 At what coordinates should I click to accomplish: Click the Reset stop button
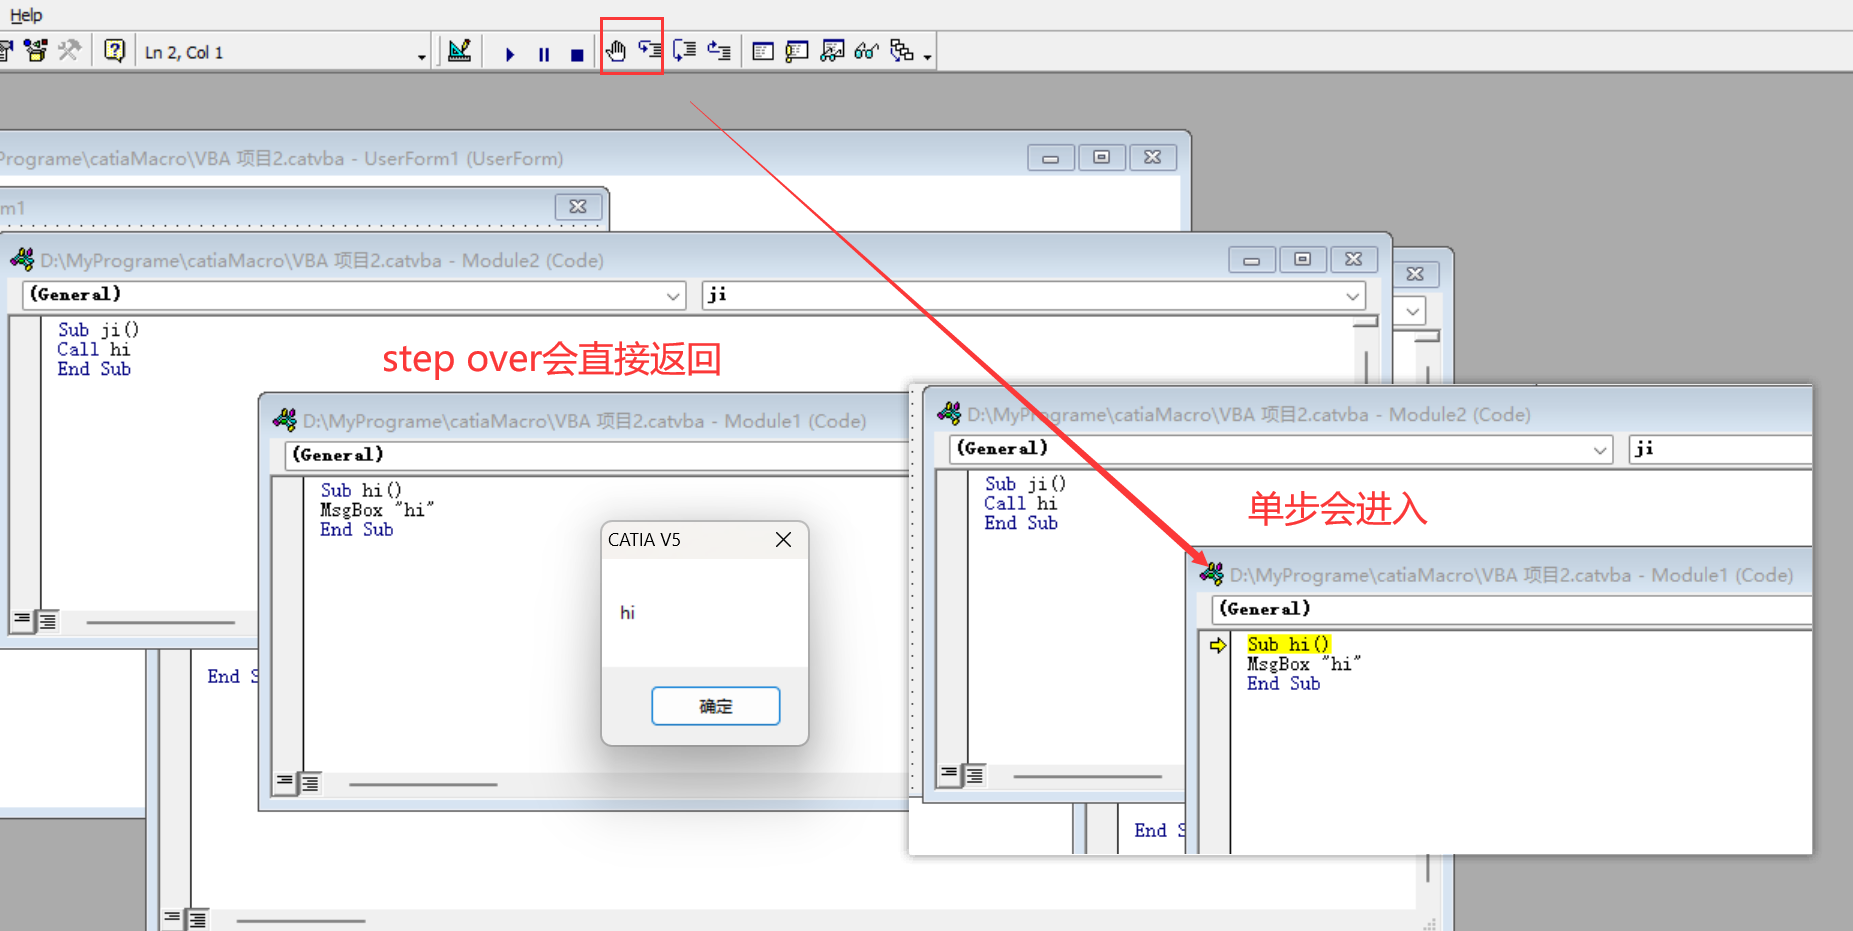577,54
